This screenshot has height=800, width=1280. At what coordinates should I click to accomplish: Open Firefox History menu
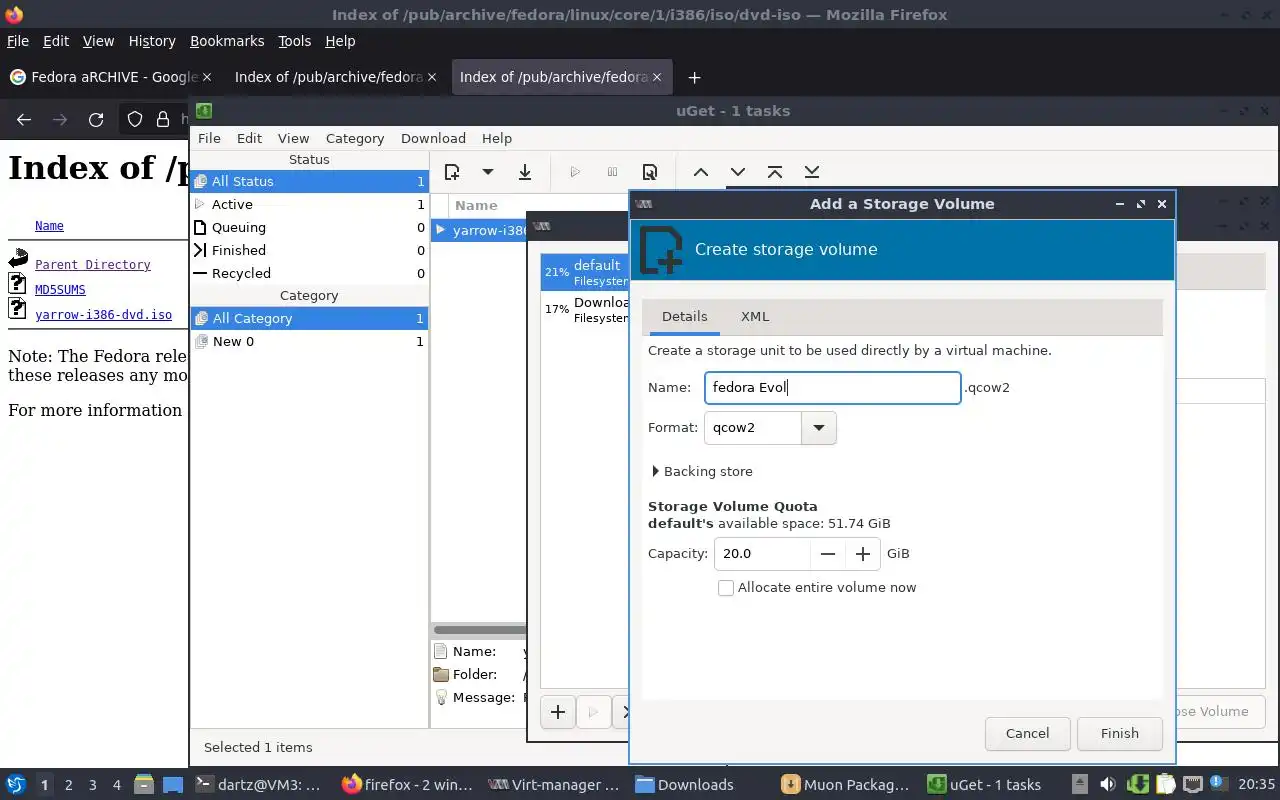(x=152, y=41)
